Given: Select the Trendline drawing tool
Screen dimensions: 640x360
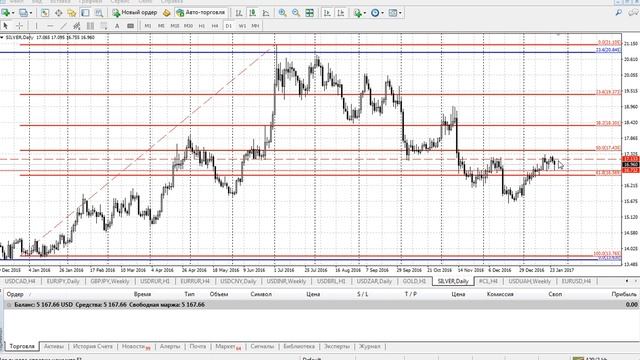Looking at the screenshot, I should [63, 26].
